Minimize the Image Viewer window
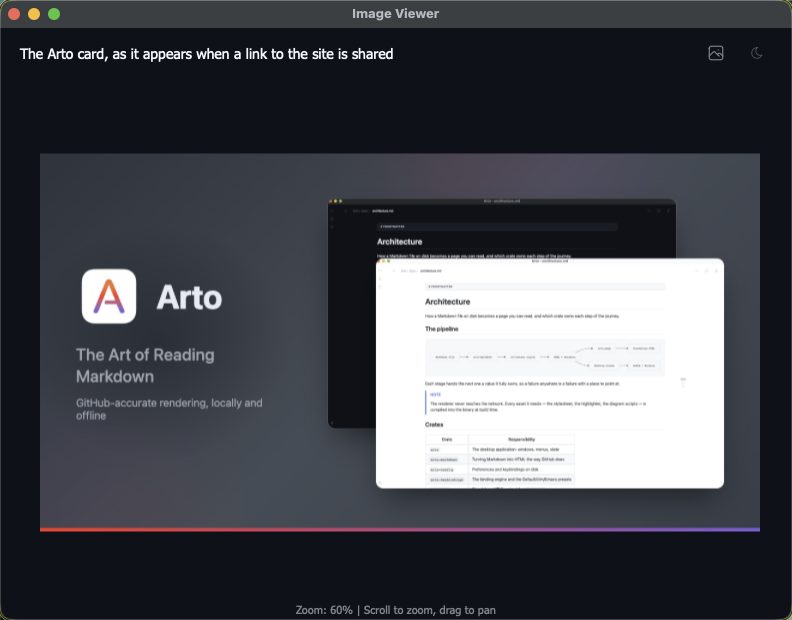The width and height of the screenshot is (792, 620). (34, 14)
